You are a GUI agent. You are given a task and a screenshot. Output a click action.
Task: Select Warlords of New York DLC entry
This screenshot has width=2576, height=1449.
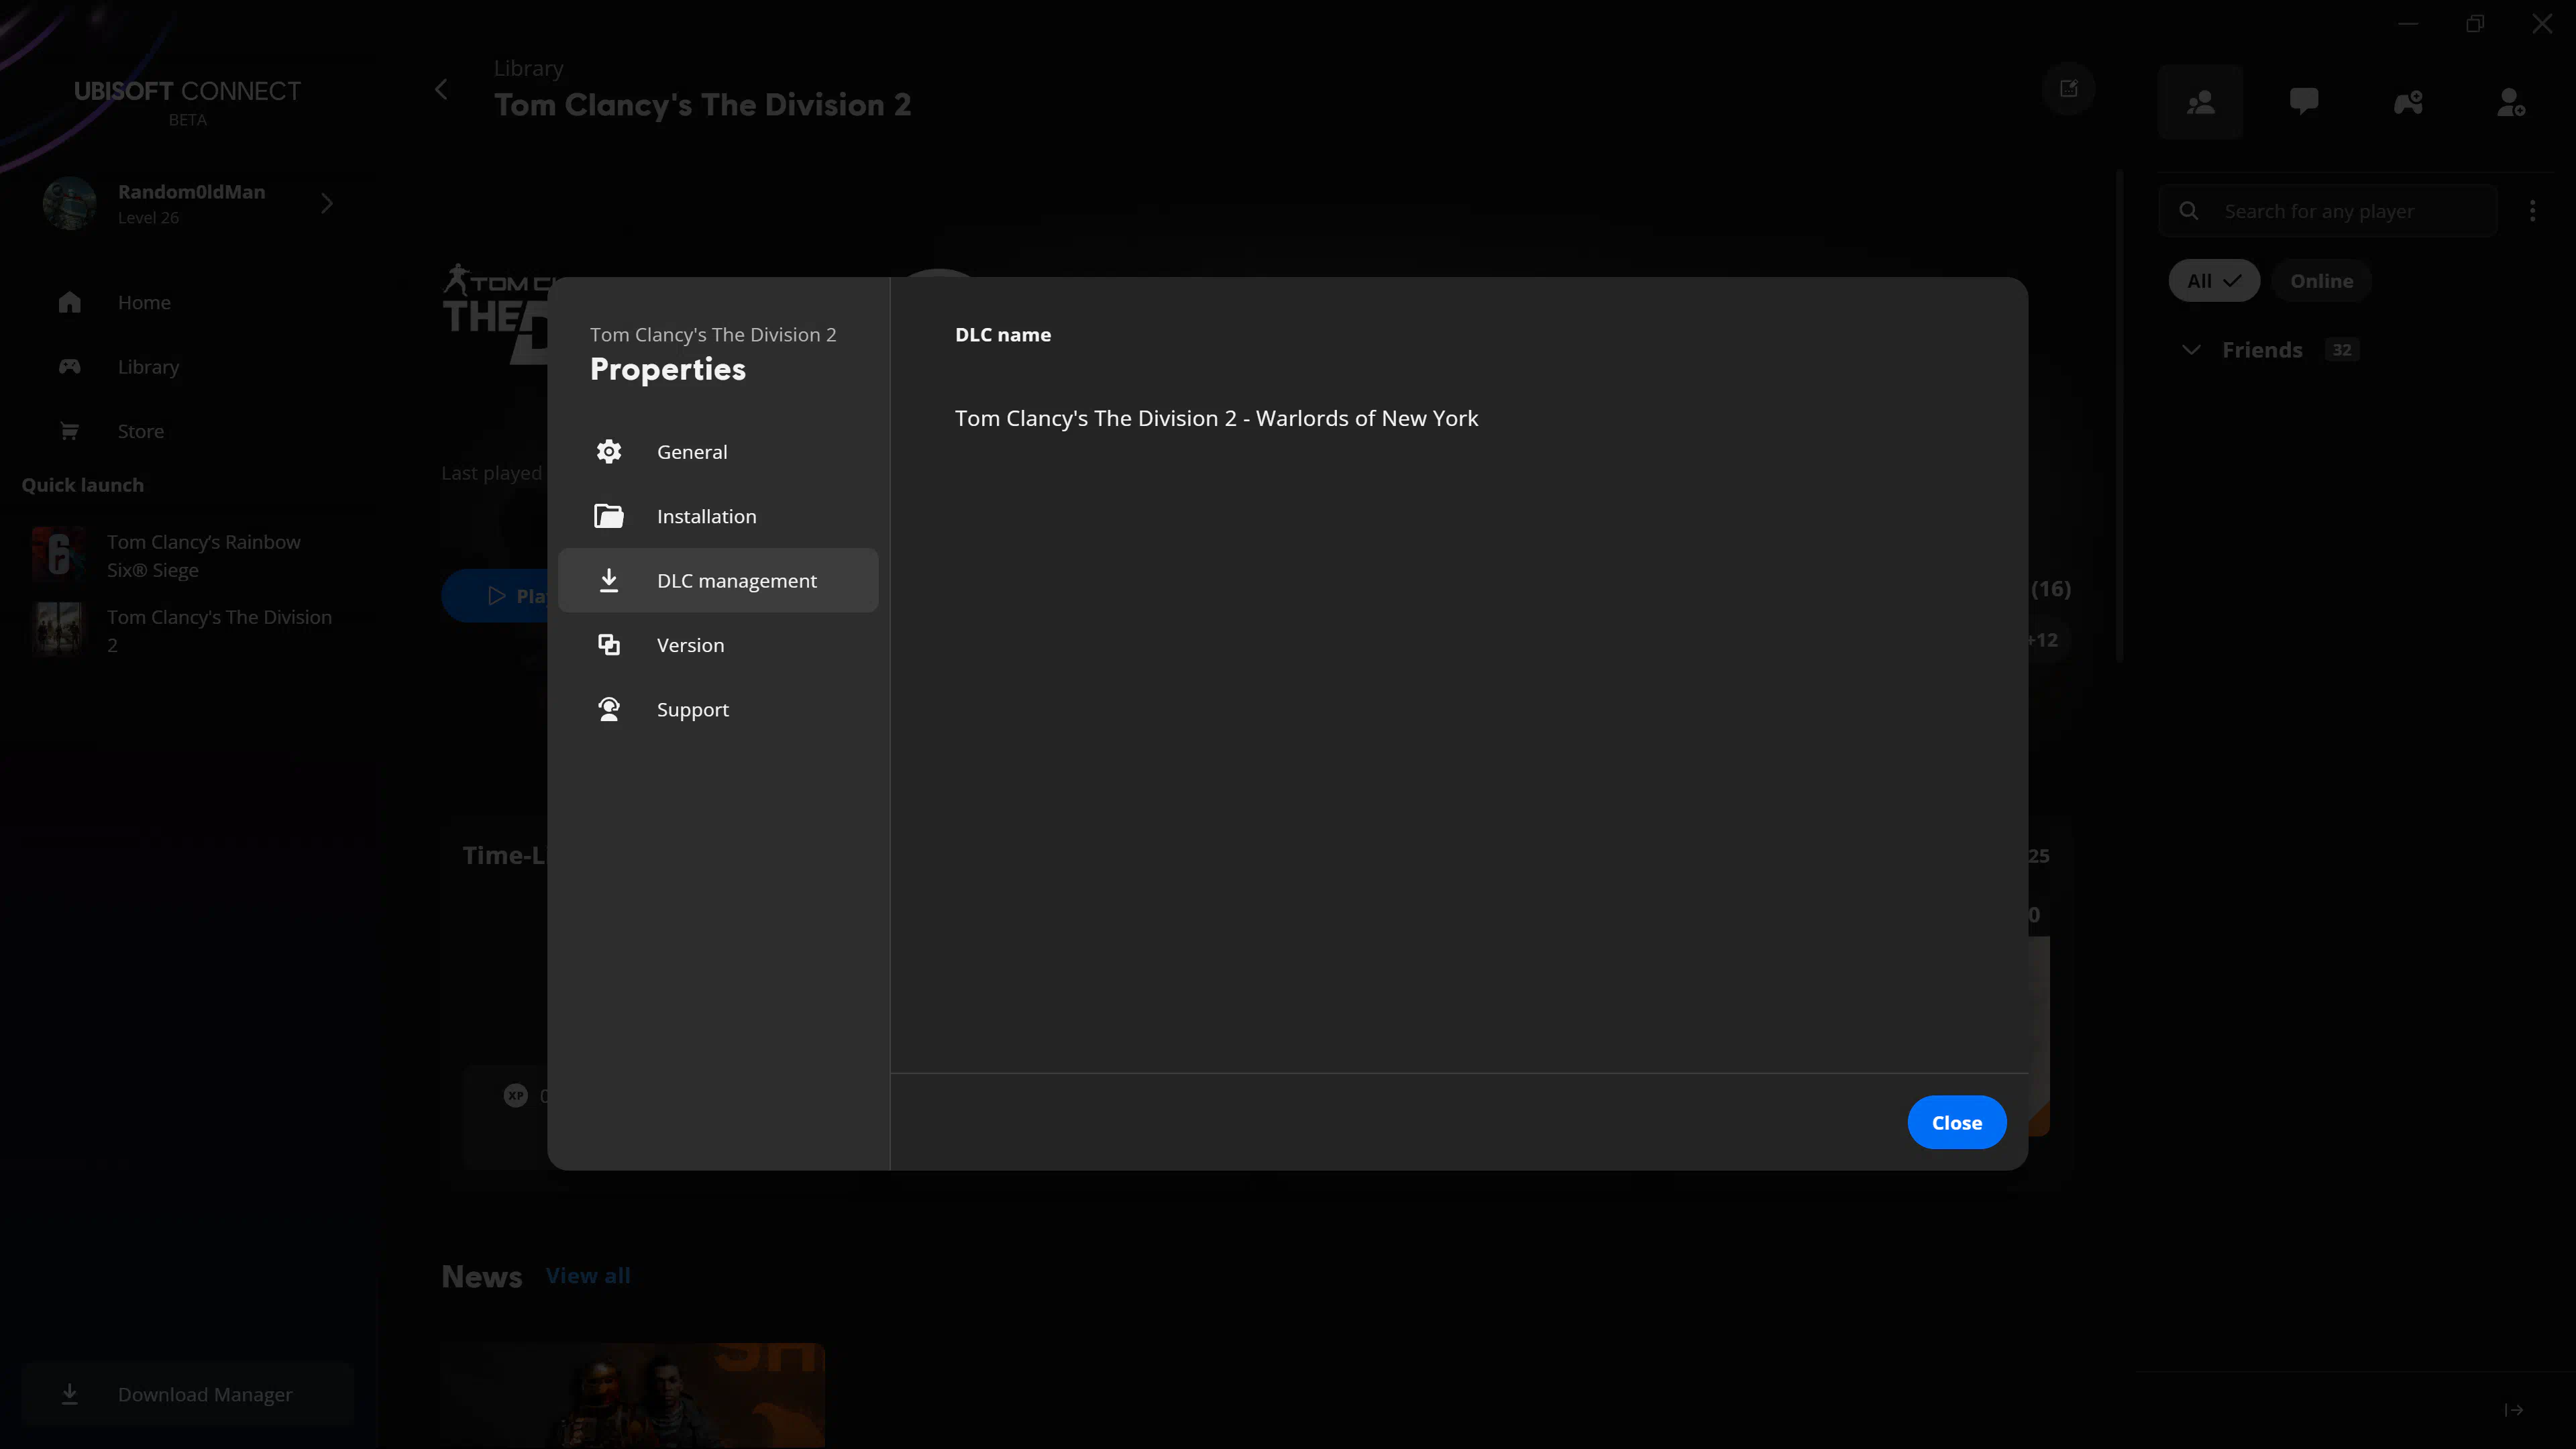[1216, 418]
